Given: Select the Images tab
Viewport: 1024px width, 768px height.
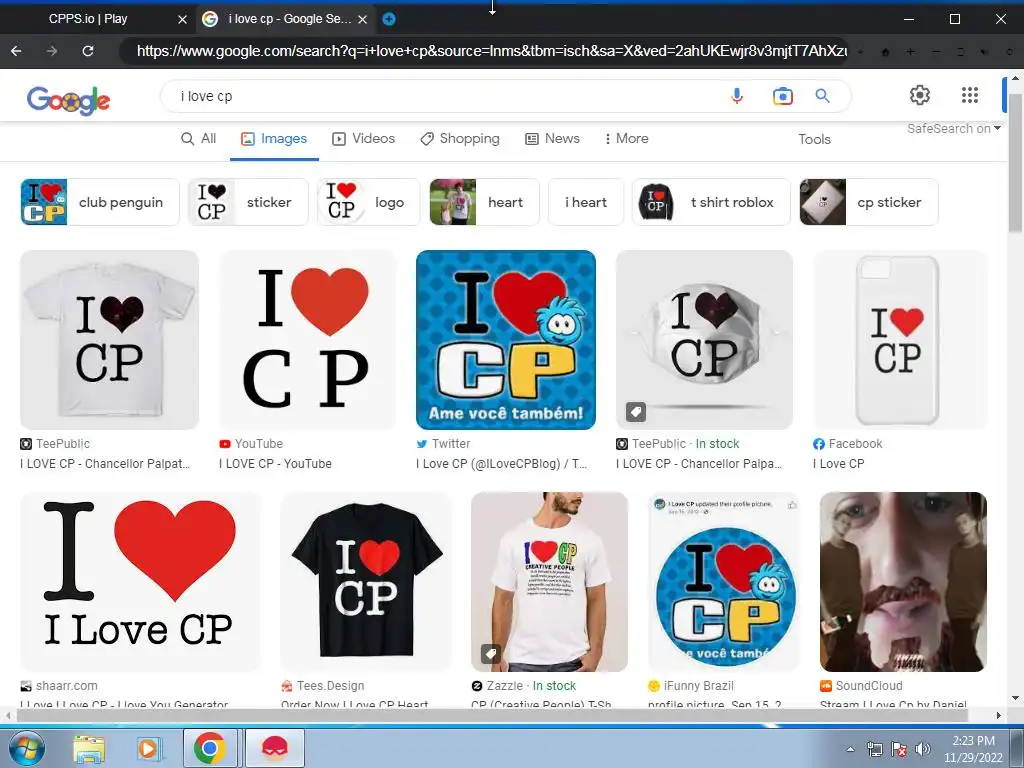Looking at the screenshot, I should point(274,138).
